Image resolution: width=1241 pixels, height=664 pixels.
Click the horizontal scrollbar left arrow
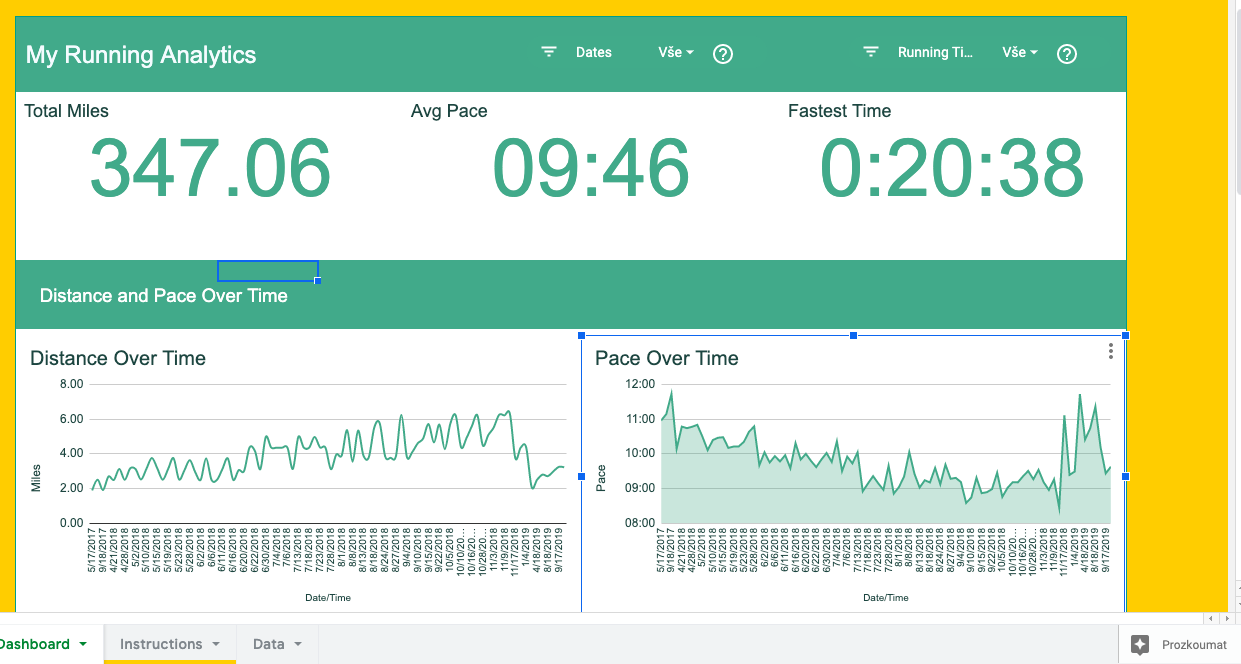click(x=1212, y=619)
